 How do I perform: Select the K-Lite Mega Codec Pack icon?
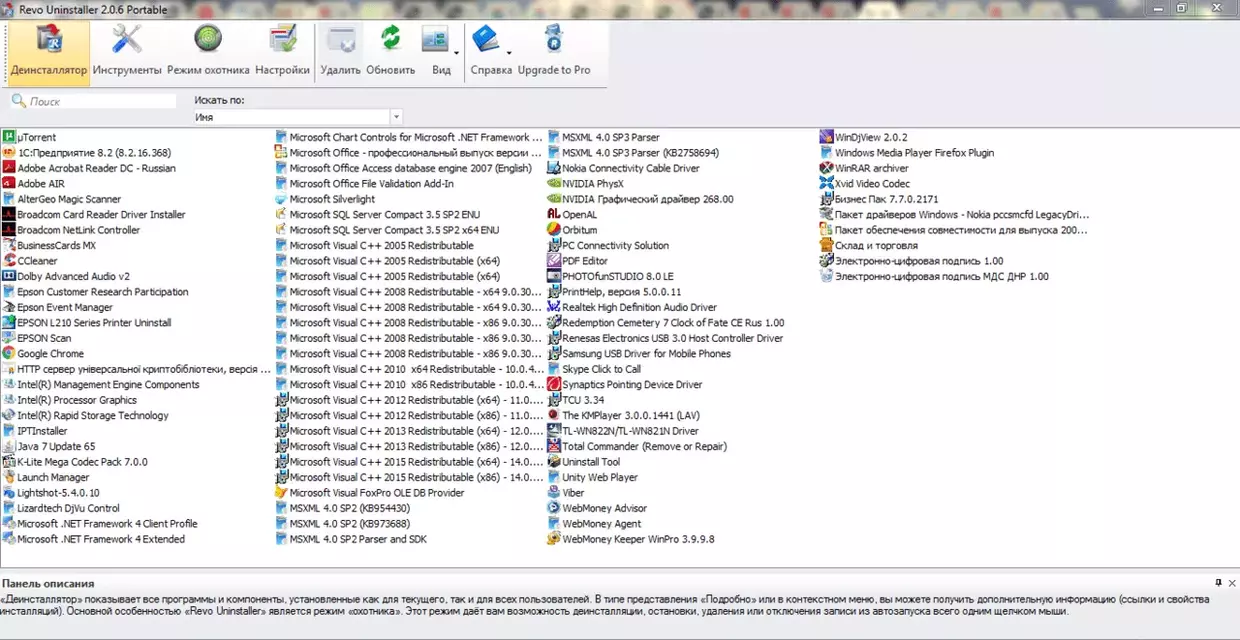8,462
